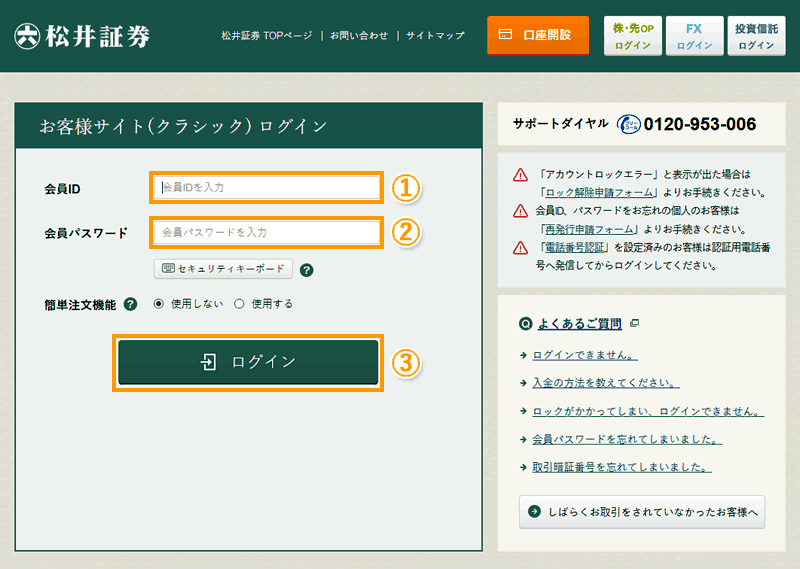Open 松井証券 TOPページ menu link
Image resolution: width=800 pixels, height=569 pixels.
tap(267, 36)
